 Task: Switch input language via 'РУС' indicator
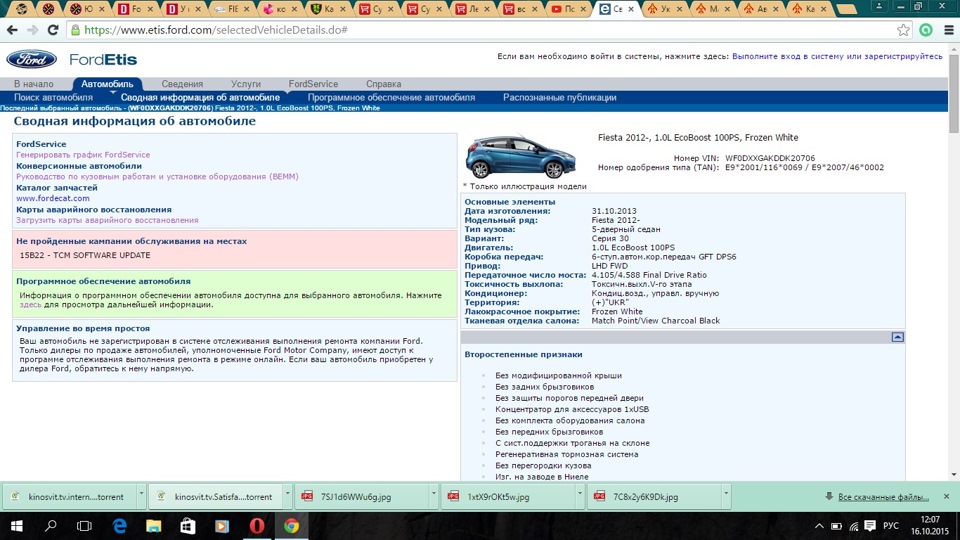pyautogui.click(x=891, y=526)
